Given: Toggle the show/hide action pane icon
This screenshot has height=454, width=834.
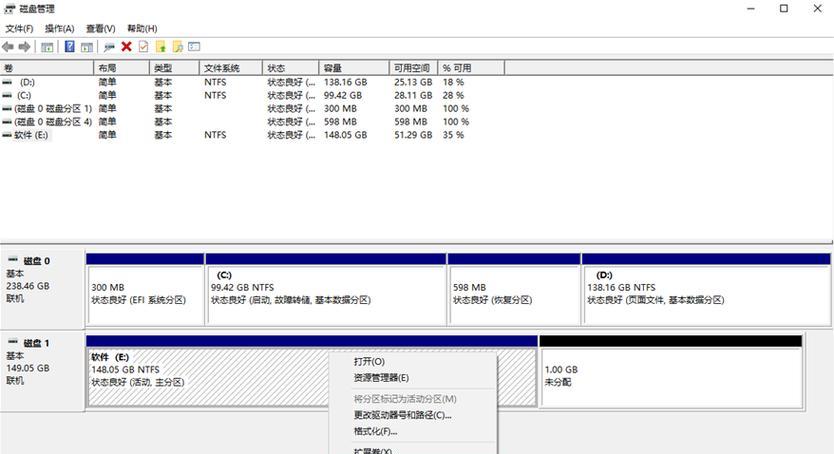Looking at the screenshot, I should tap(87, 47).
